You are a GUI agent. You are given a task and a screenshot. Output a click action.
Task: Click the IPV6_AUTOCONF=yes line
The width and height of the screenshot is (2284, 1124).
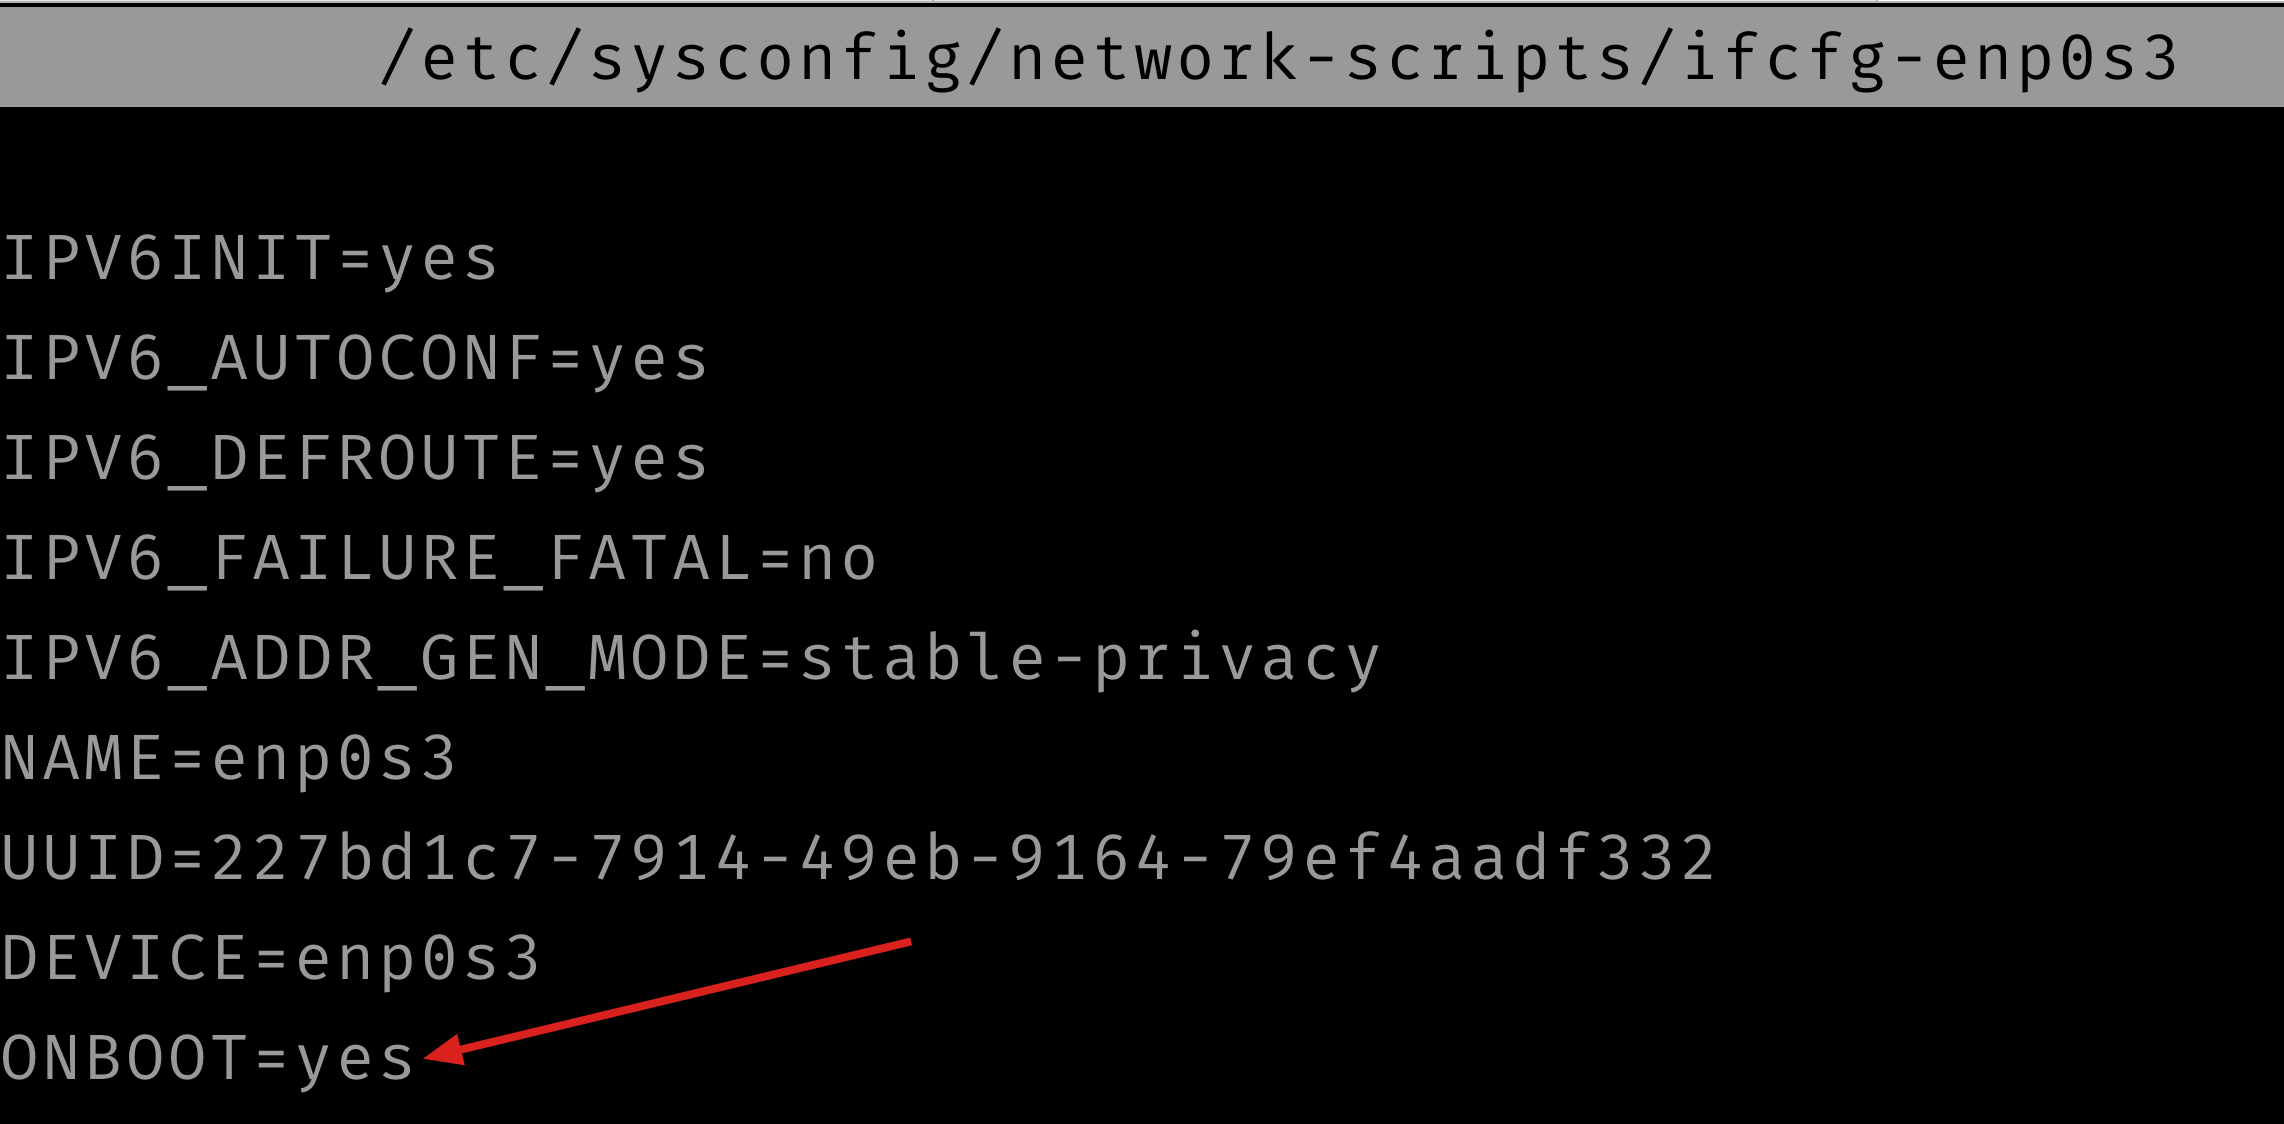coord(355,360)
